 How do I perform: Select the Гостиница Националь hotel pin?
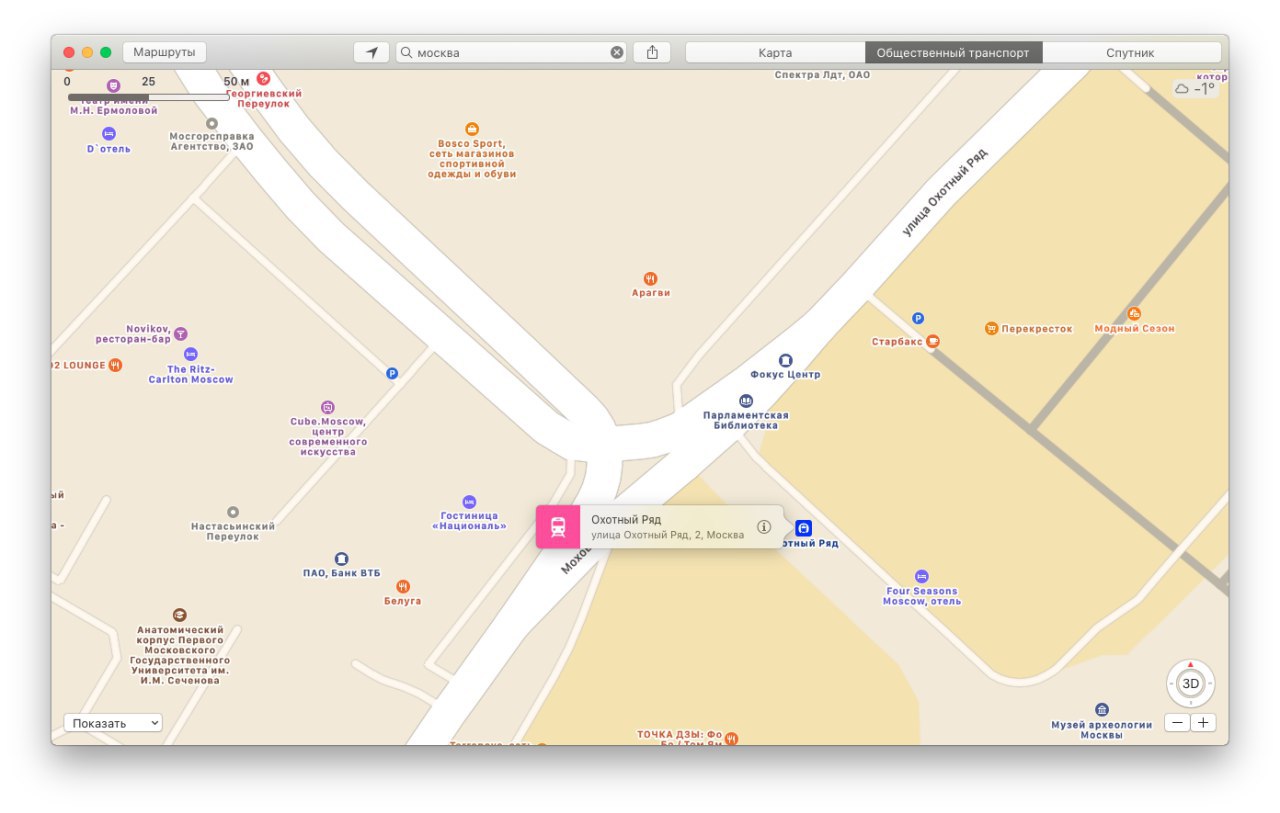click(x=469, y=502)
